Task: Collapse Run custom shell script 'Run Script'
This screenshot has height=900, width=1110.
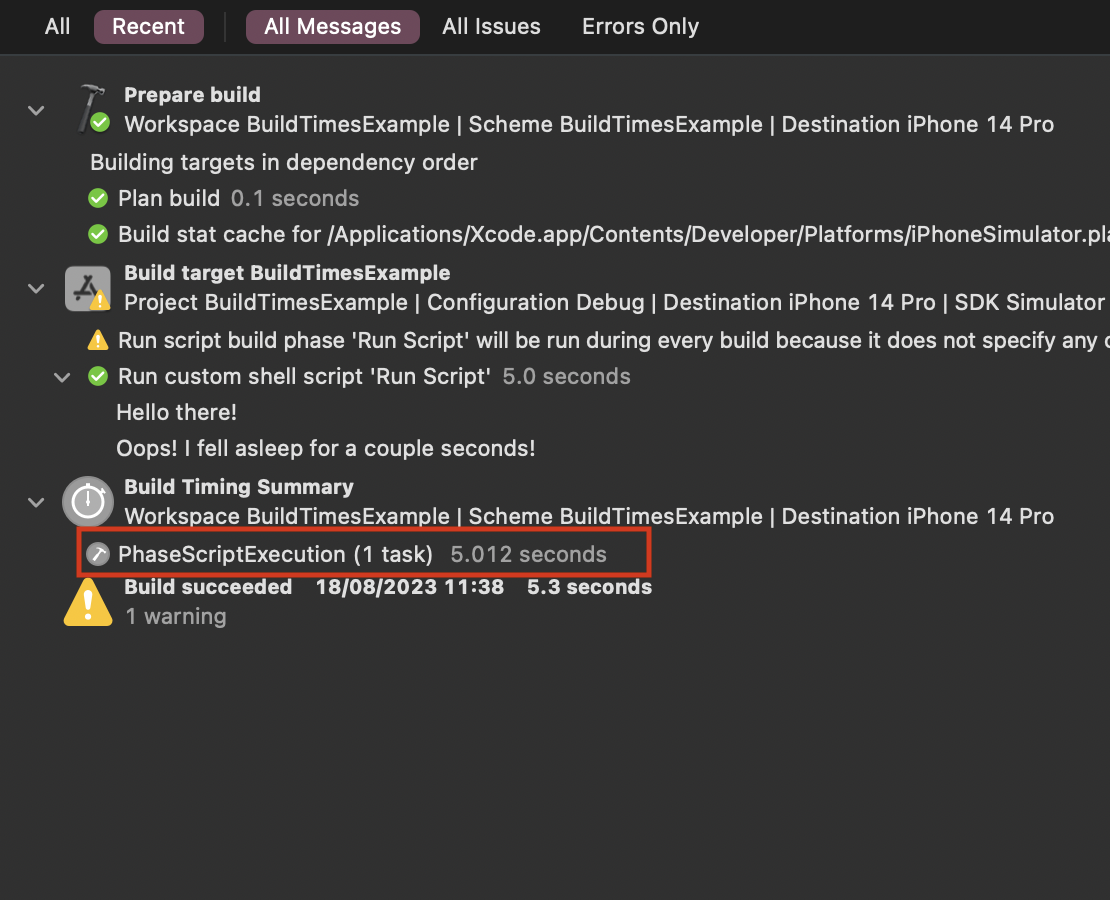Action: (62, 377)
